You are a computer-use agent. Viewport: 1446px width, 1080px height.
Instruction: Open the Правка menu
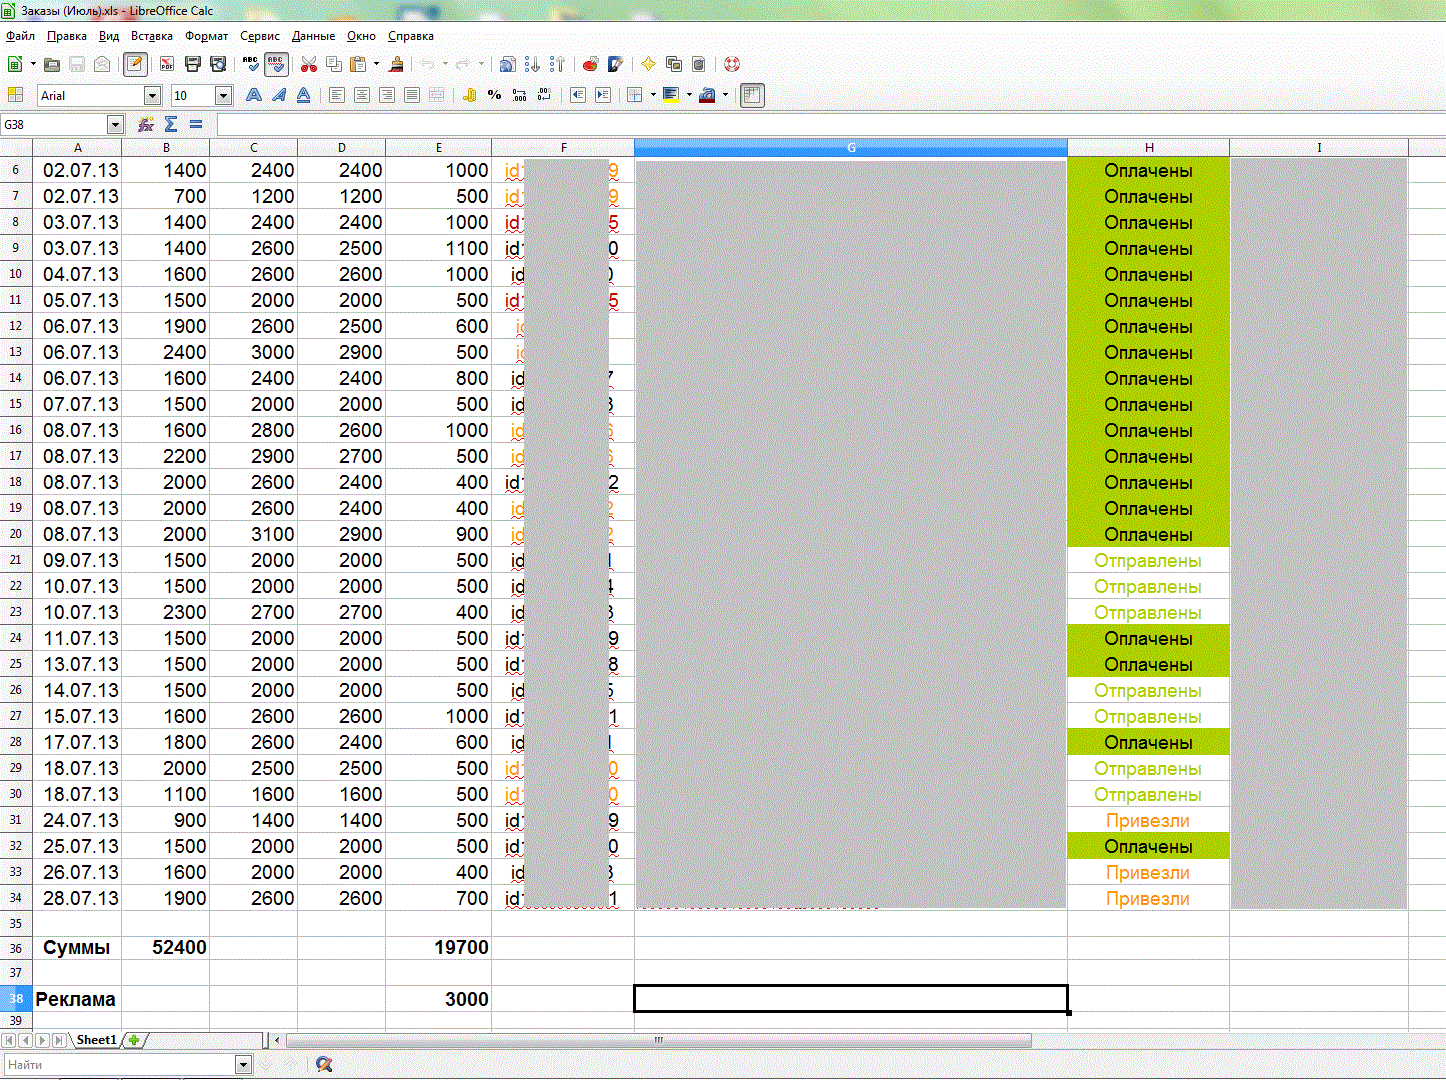pos(67,36)
